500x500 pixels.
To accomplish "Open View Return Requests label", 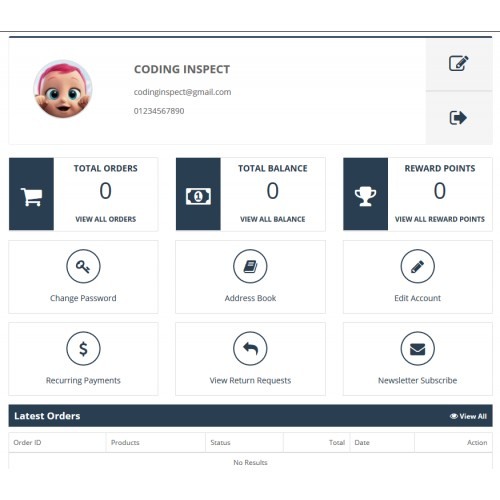I will pyautogui.click(x=250, y=381).
